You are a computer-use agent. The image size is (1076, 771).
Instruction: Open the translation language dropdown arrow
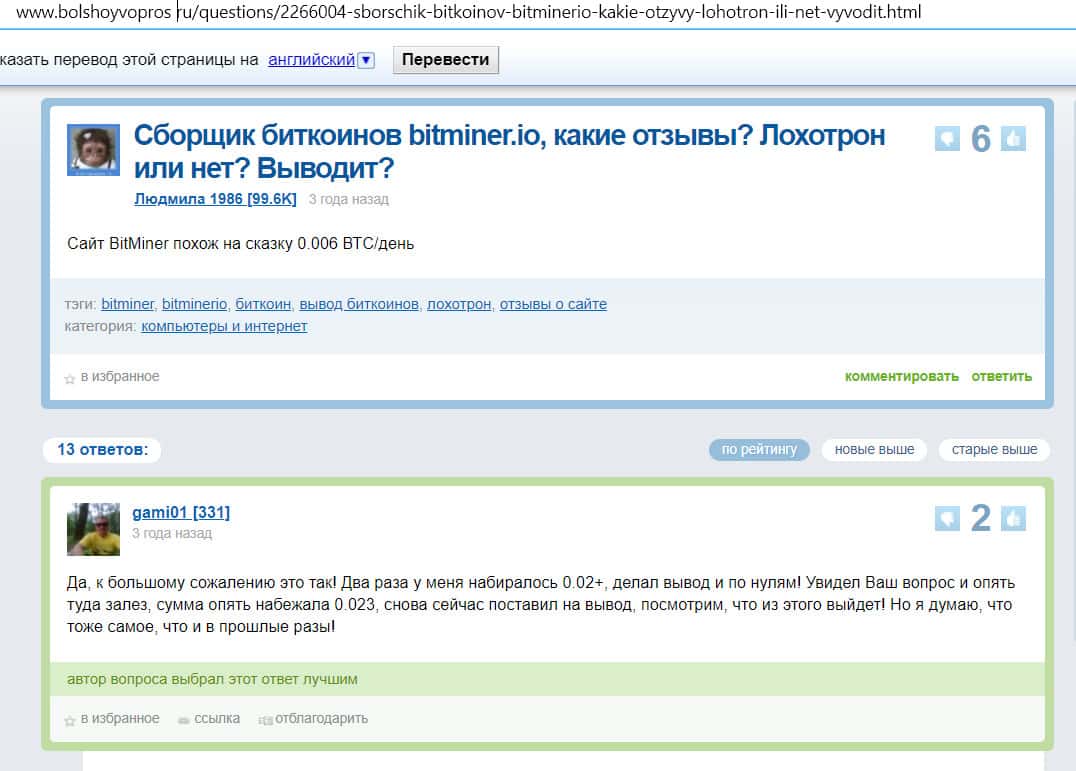click(x=366, y=60)
